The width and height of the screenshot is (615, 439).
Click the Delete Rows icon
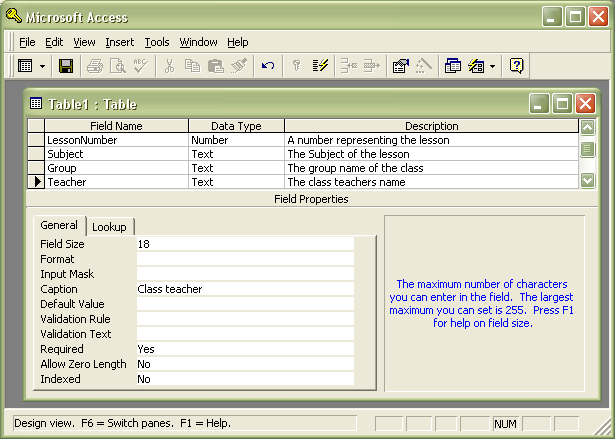tap(372, 66)
